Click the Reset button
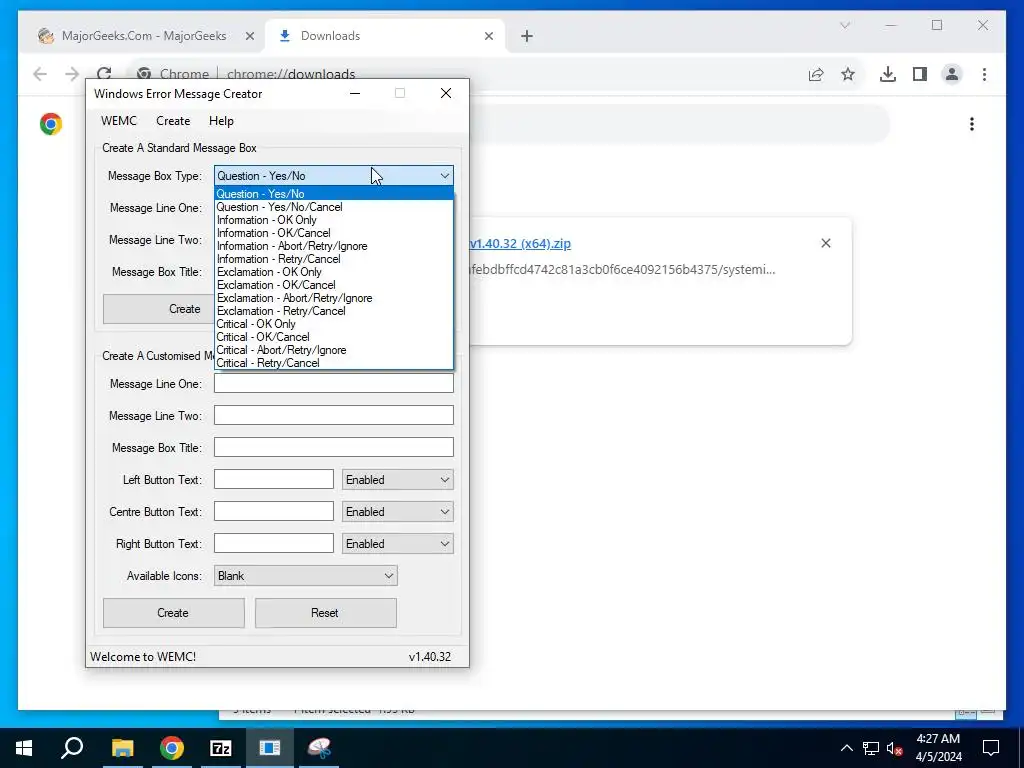Screen dimensions: 1024x768 pos(326,613)
